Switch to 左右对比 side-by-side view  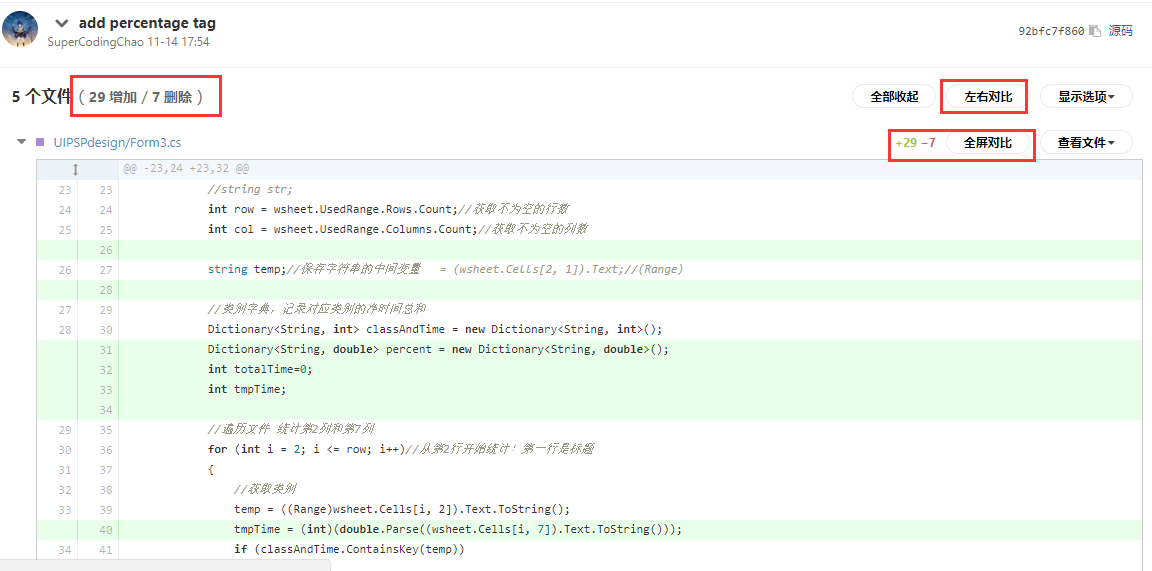click(x=988, y=96)
